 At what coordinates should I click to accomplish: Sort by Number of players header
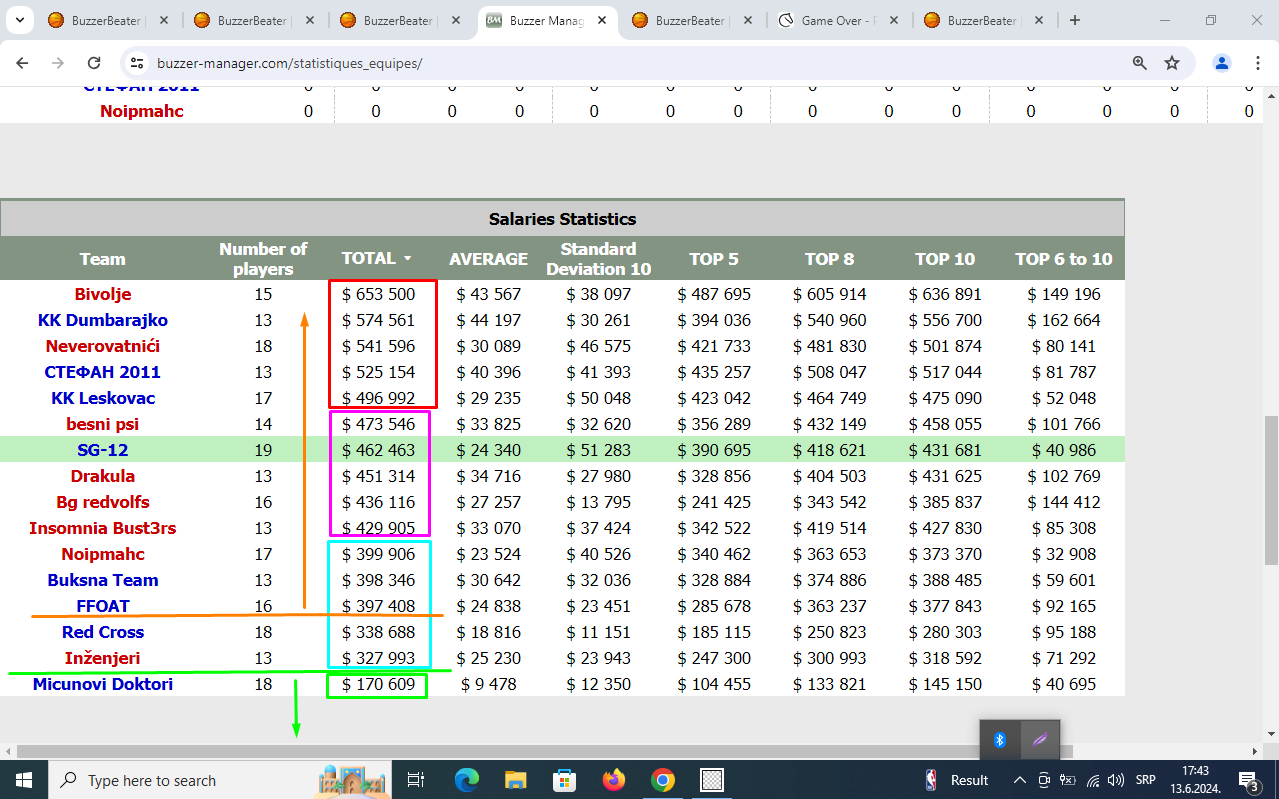(263, 258)
